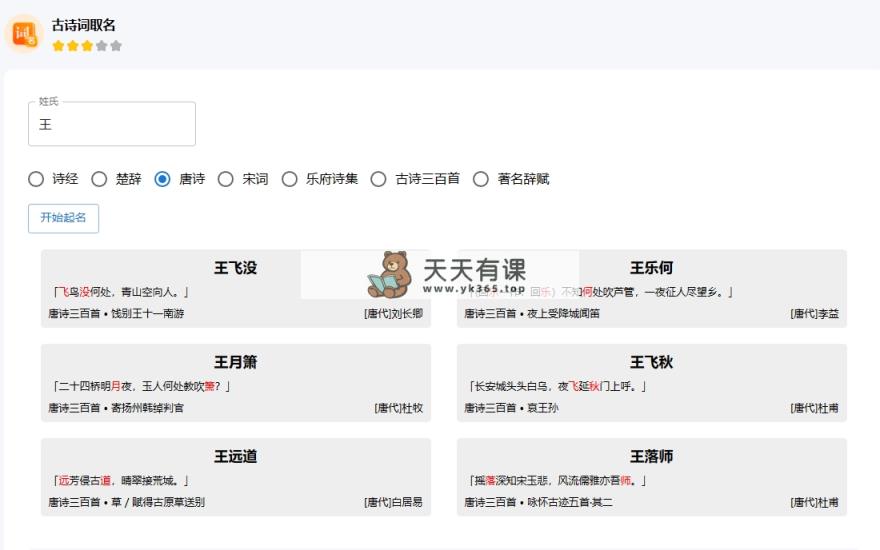880x550 pixels.
Task: Click author label [唐代]刘长卿
Action: click(x=393, y=314)
